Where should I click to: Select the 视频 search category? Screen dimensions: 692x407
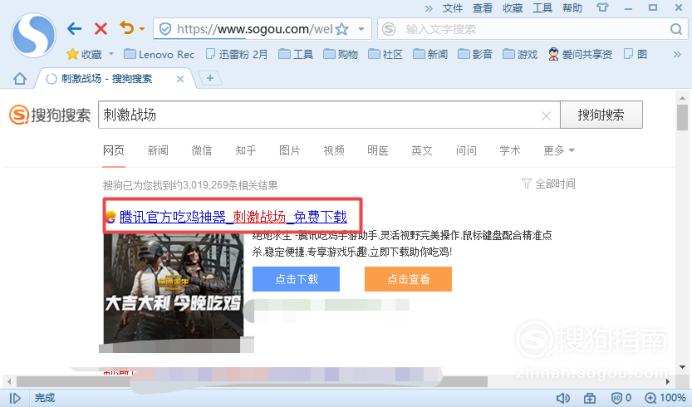click(334, 151)
